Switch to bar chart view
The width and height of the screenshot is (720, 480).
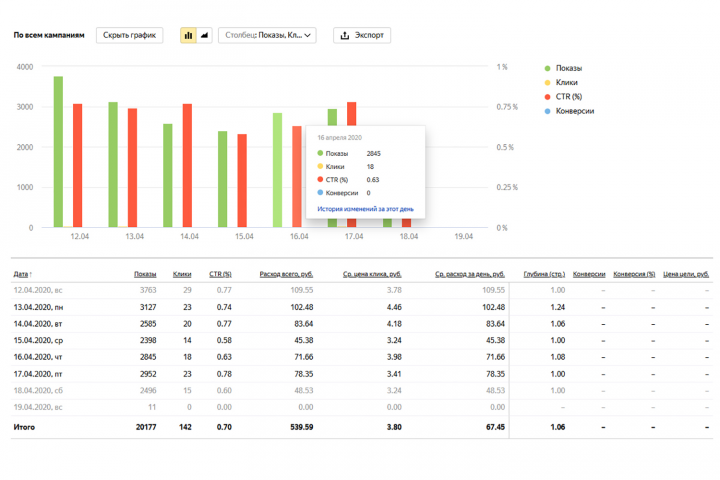click(x=188, y=35)
